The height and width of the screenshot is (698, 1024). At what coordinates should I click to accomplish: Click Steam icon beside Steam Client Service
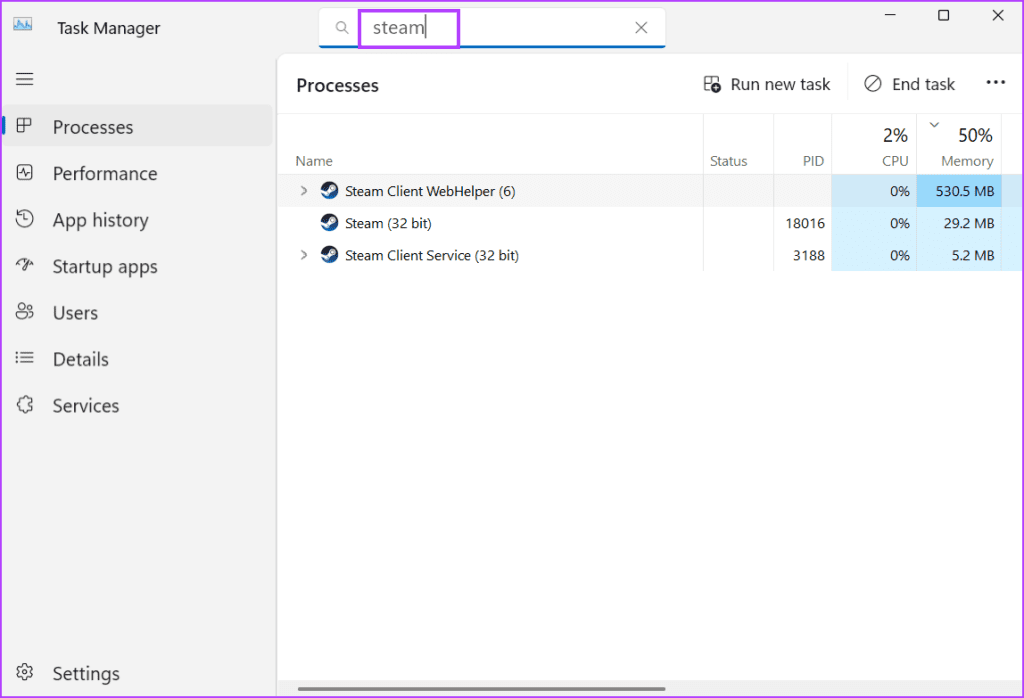[x=329, y=254]
